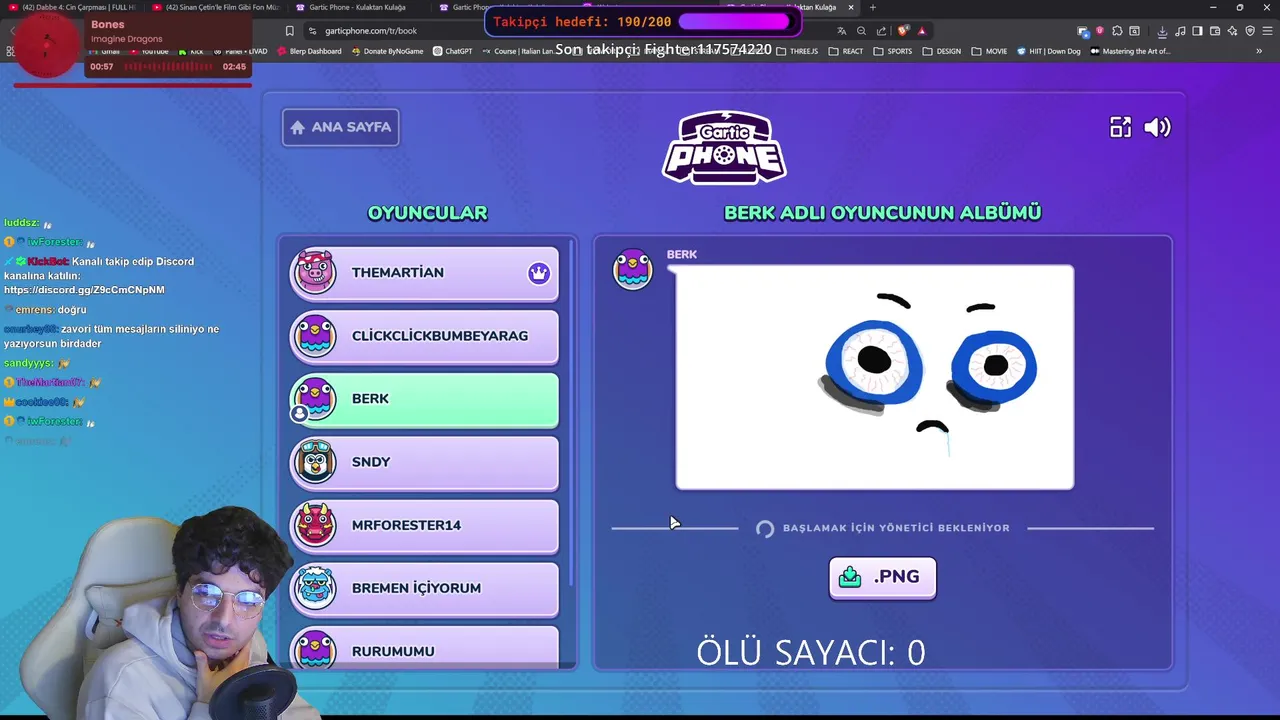Select player MRFORESTER14
The image size is (1280, 720).
tap(424, 525)
